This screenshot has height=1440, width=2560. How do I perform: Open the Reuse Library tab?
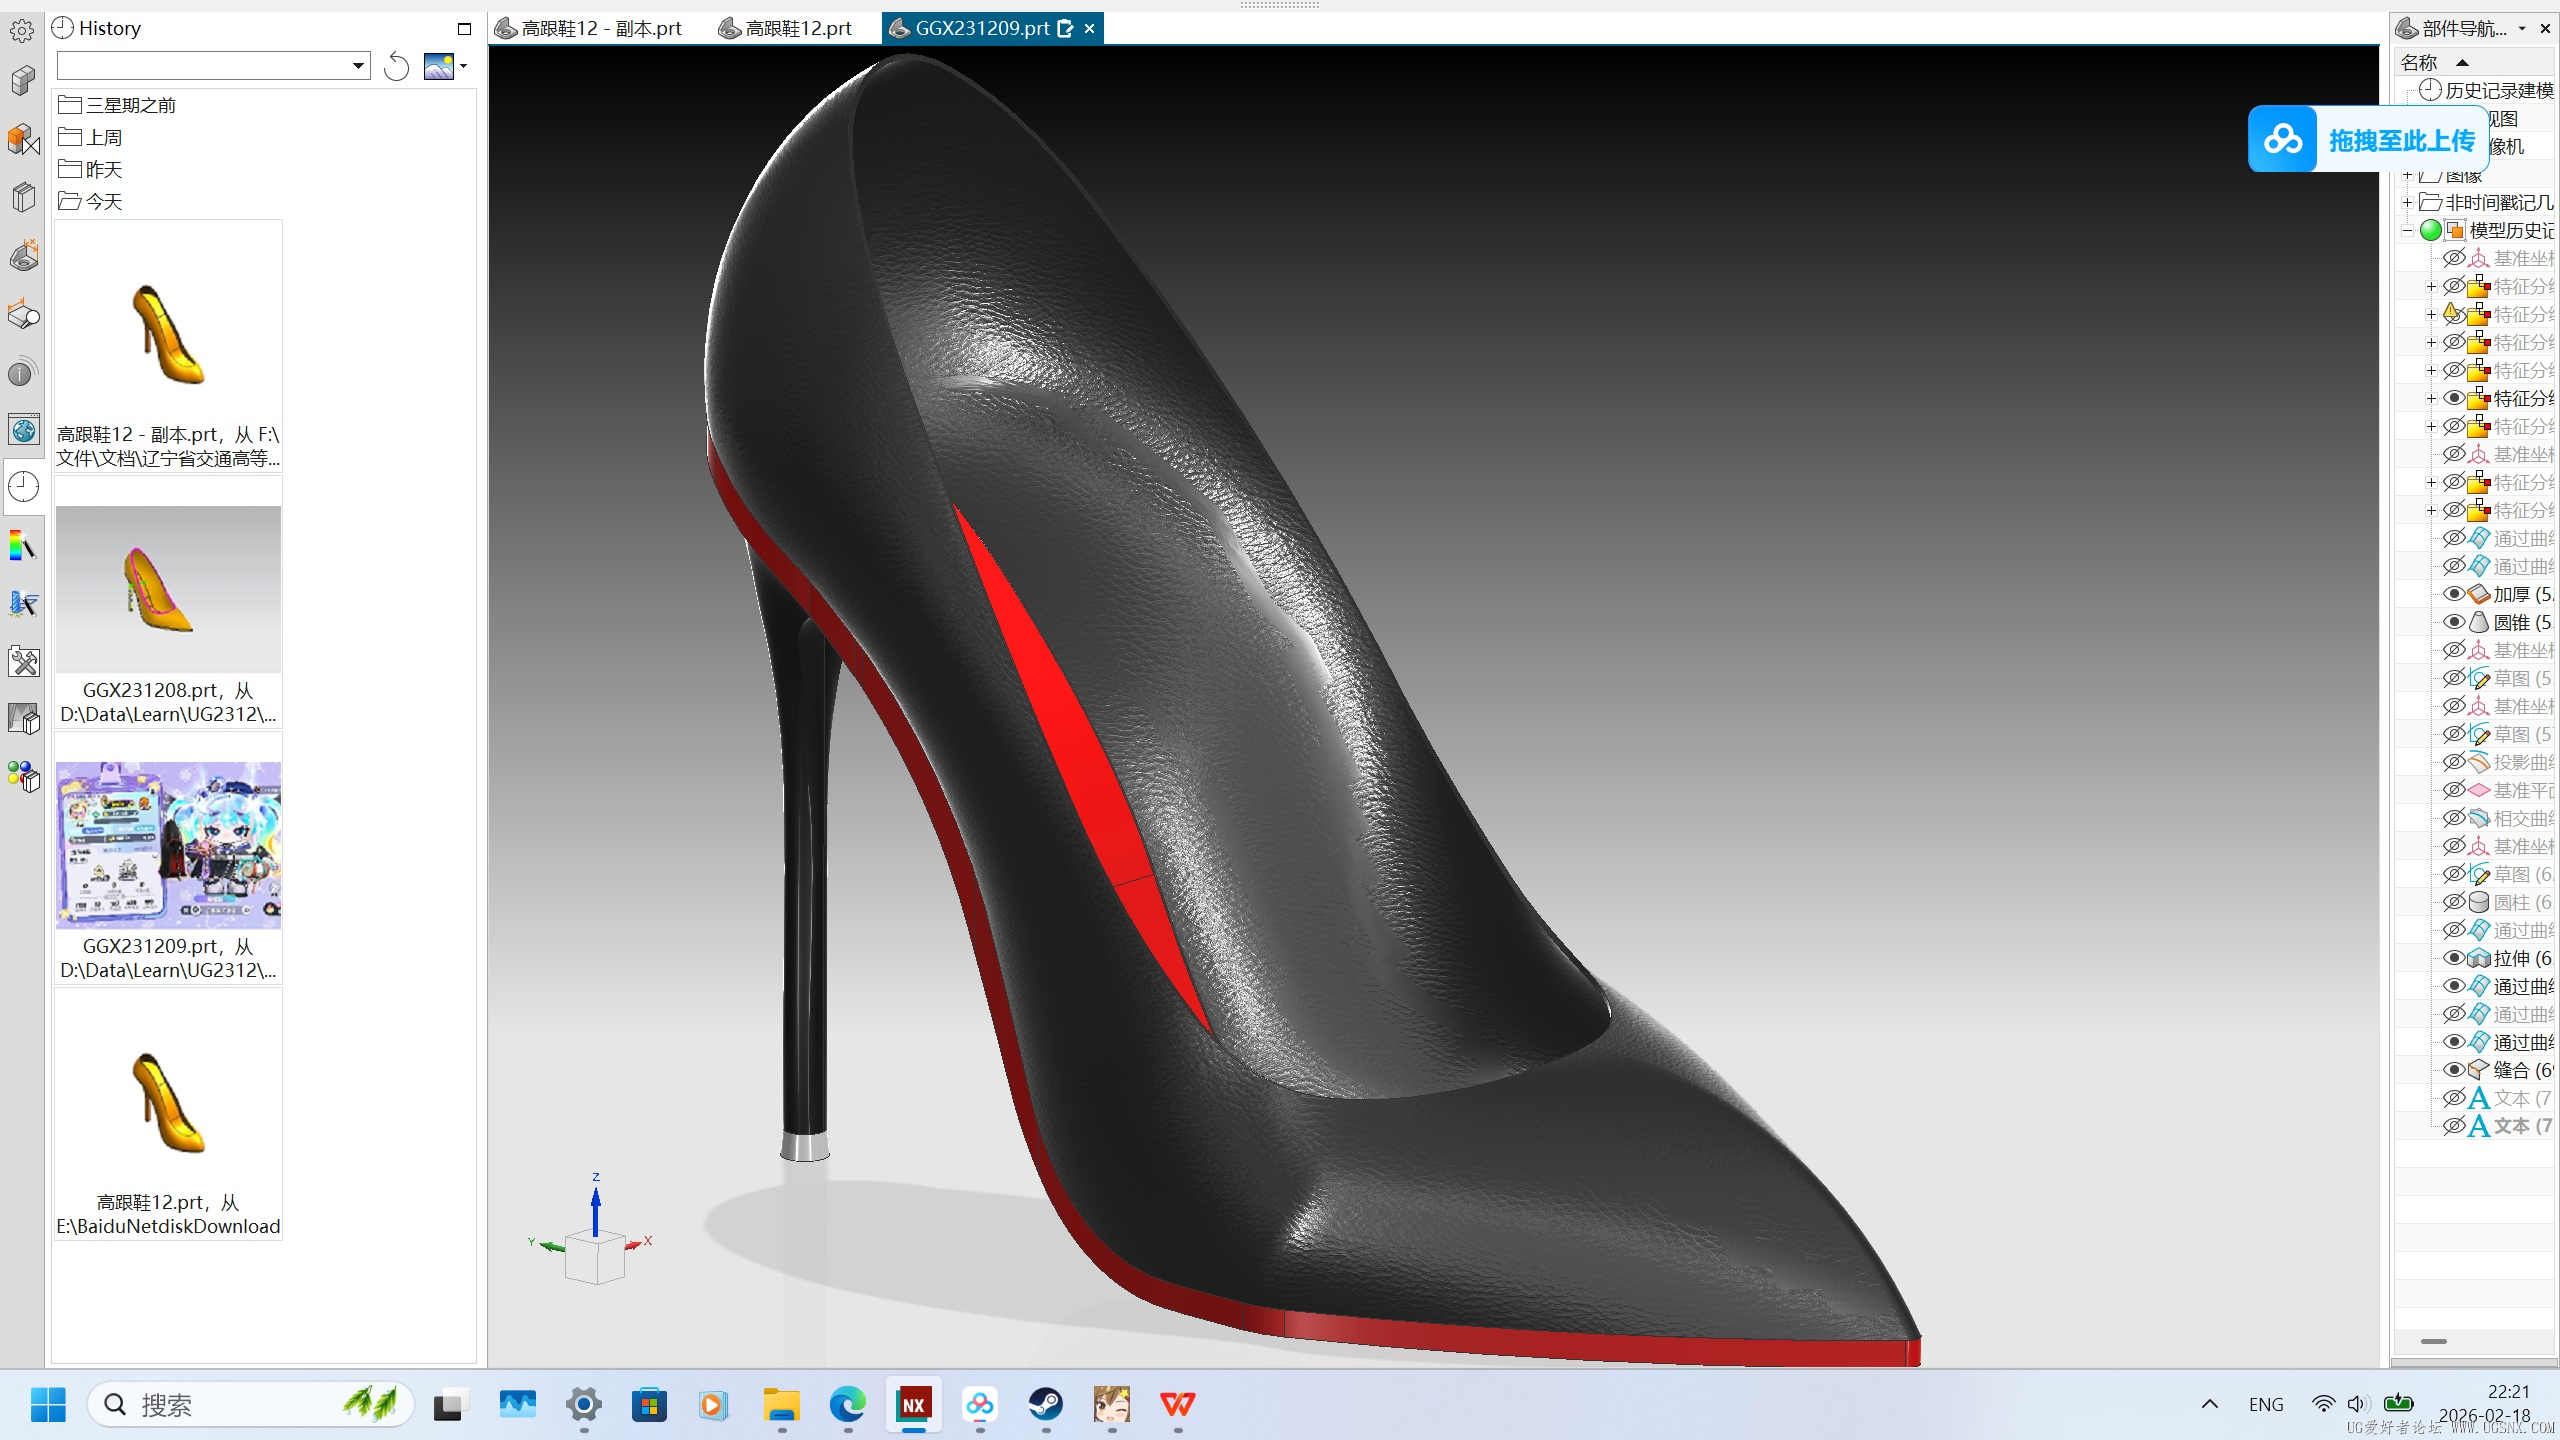[x=23, y=197]
